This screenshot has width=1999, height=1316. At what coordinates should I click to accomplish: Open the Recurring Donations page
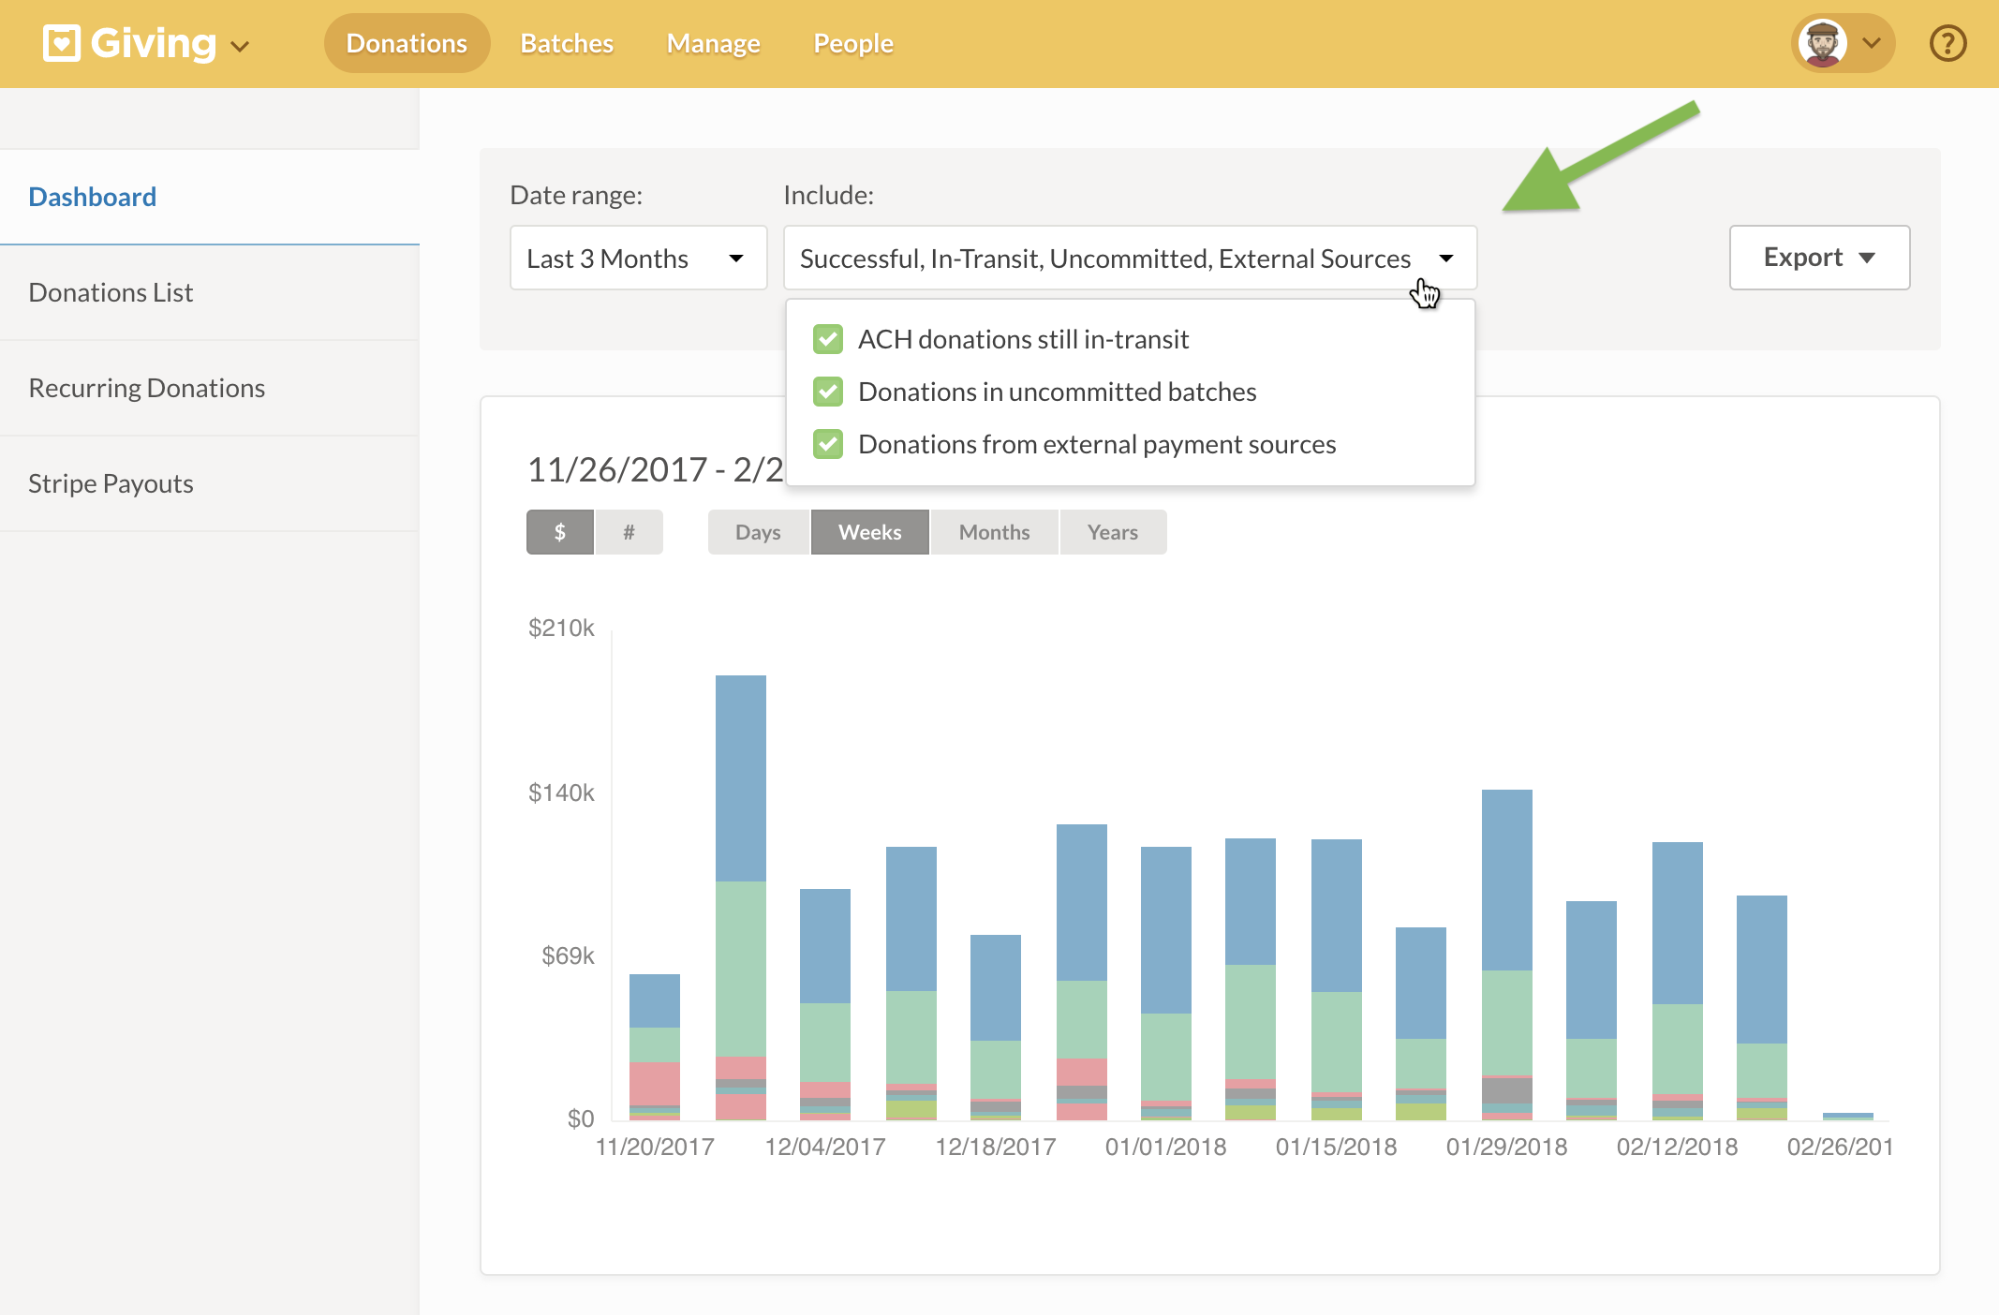(146, 387)
